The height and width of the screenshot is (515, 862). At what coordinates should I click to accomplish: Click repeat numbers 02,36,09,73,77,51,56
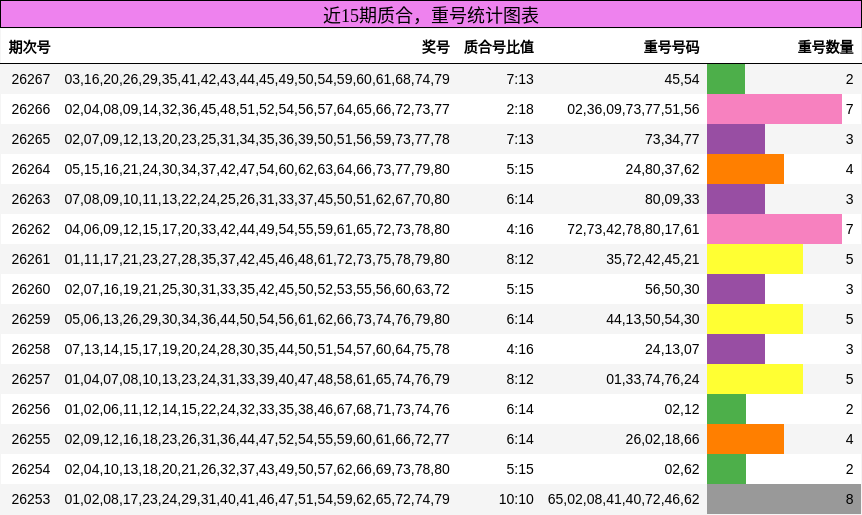pos(633,109)
